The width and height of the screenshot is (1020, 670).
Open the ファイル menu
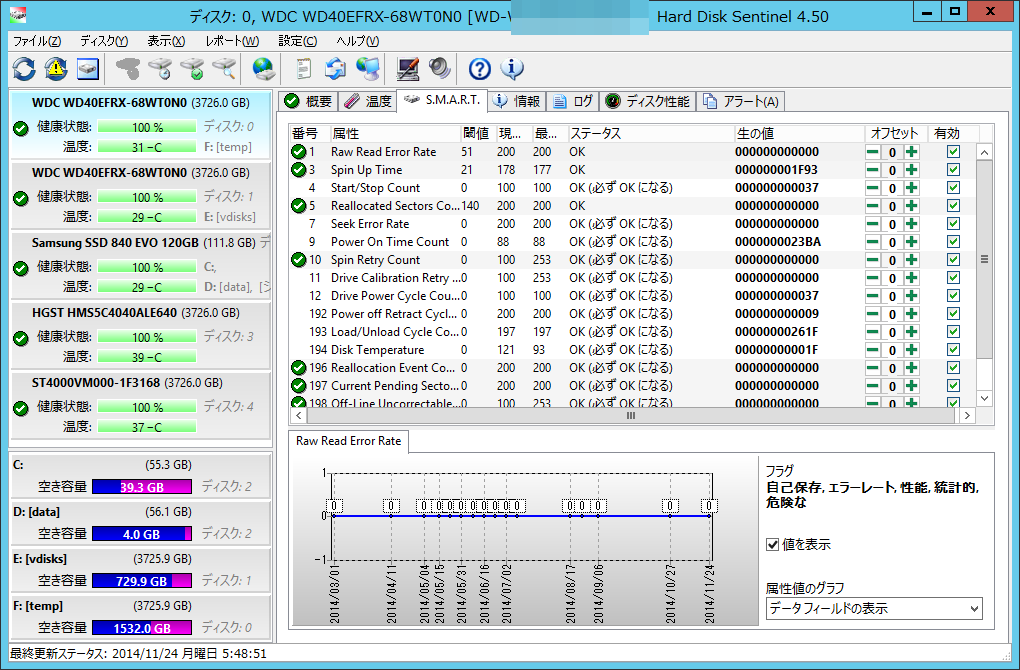click(x=37, y=41)
